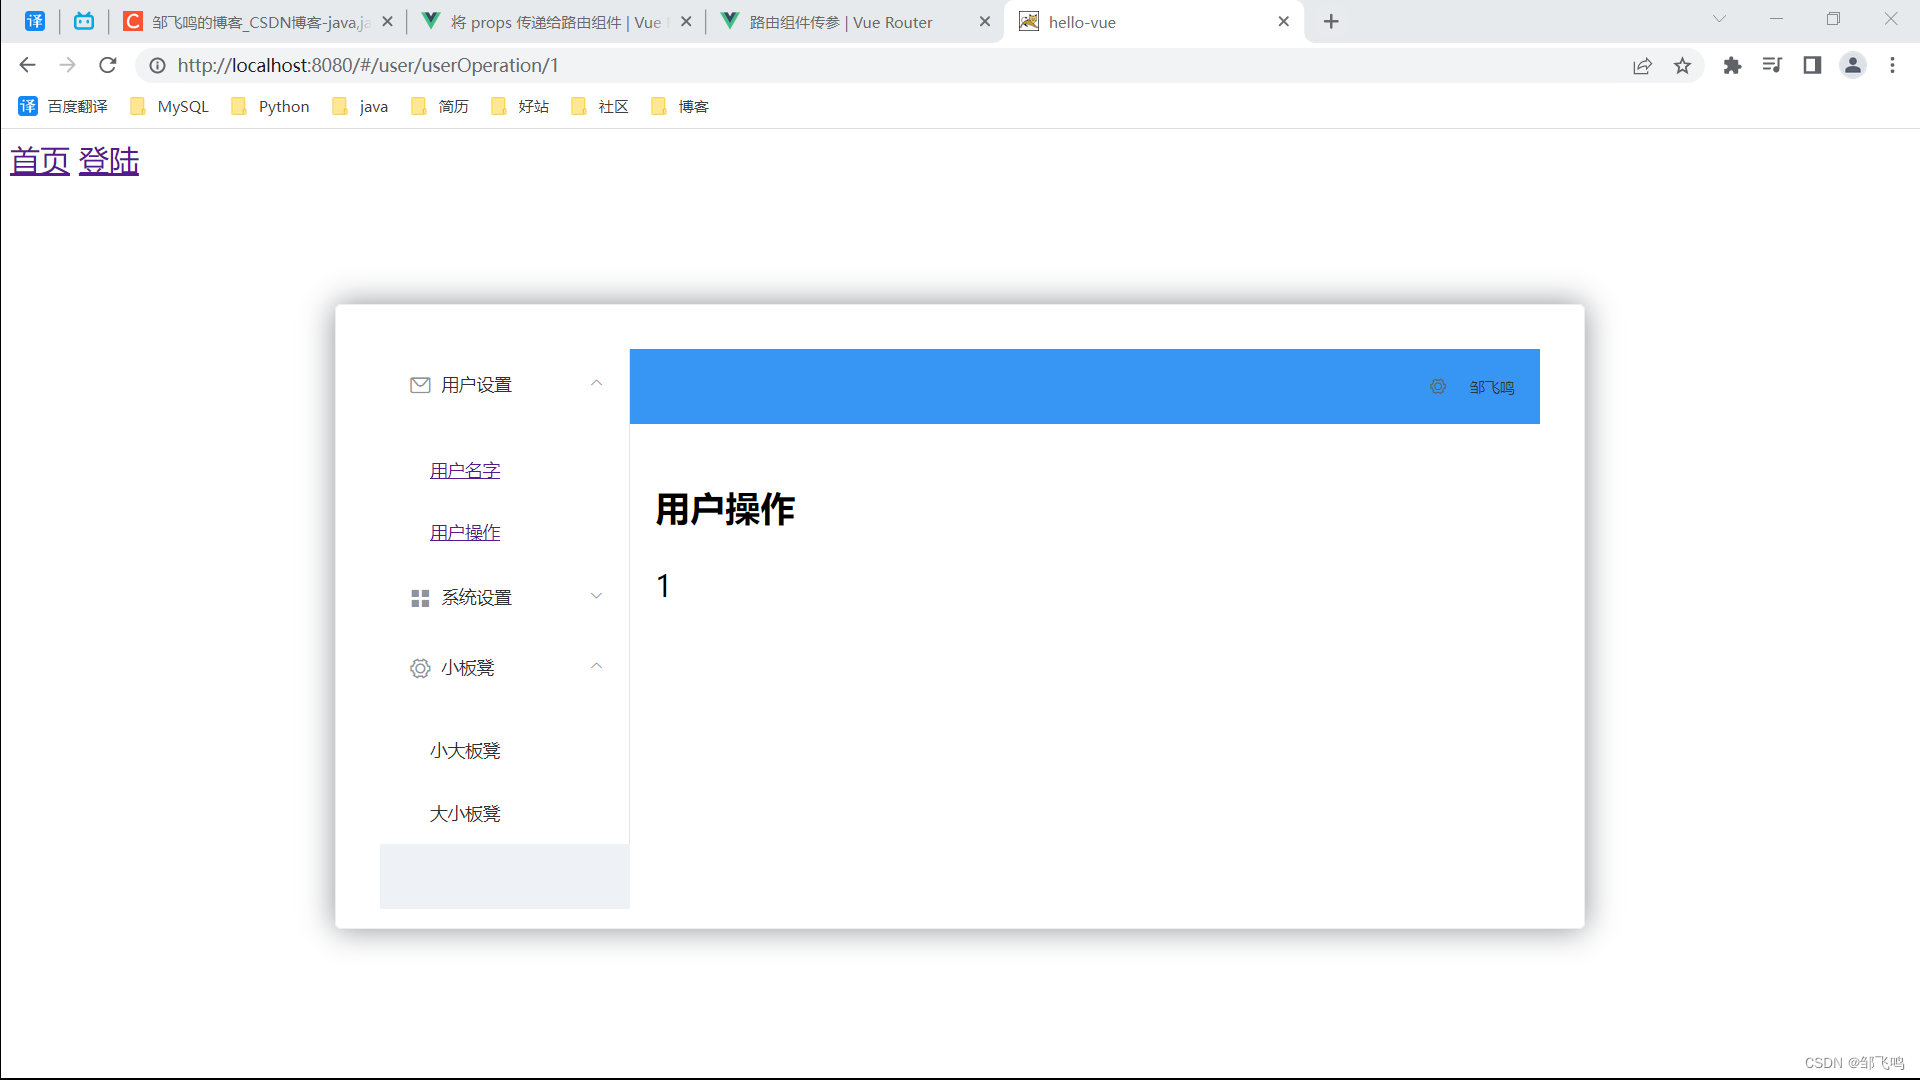Open the 登陆 login link
Viewport: 1920px width, 1080px height.
(109, 161)
